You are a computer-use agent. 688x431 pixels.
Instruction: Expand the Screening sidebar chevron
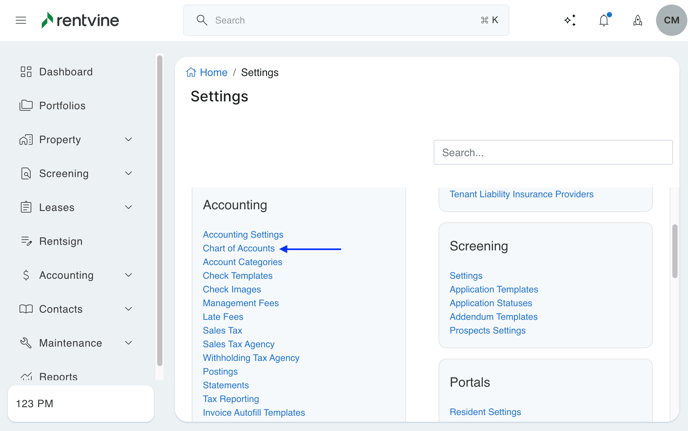tap(128, 174)
